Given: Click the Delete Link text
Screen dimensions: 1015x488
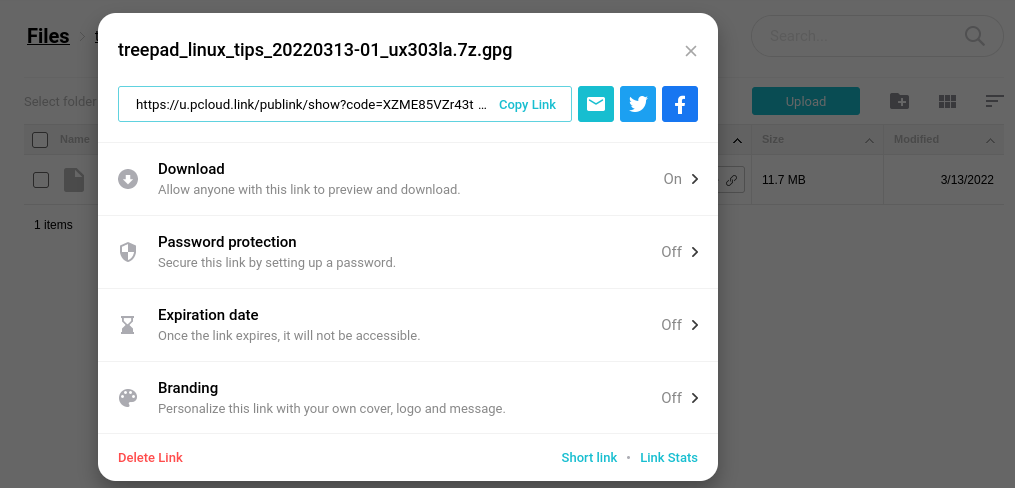Looking at the screenshot, I should (x=150, y=458).
